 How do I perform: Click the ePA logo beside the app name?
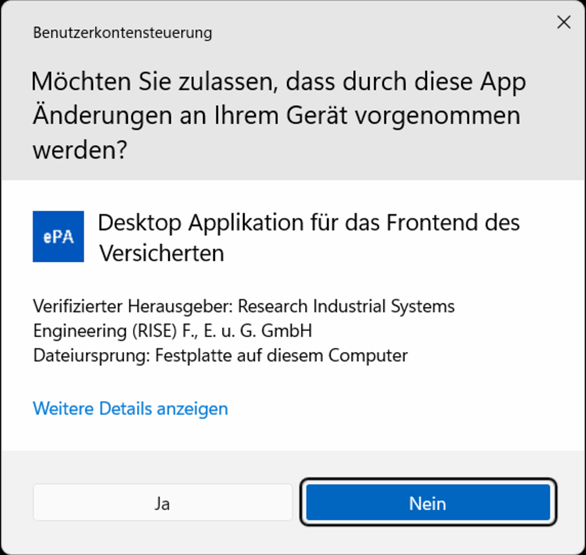tap(58, 237)
